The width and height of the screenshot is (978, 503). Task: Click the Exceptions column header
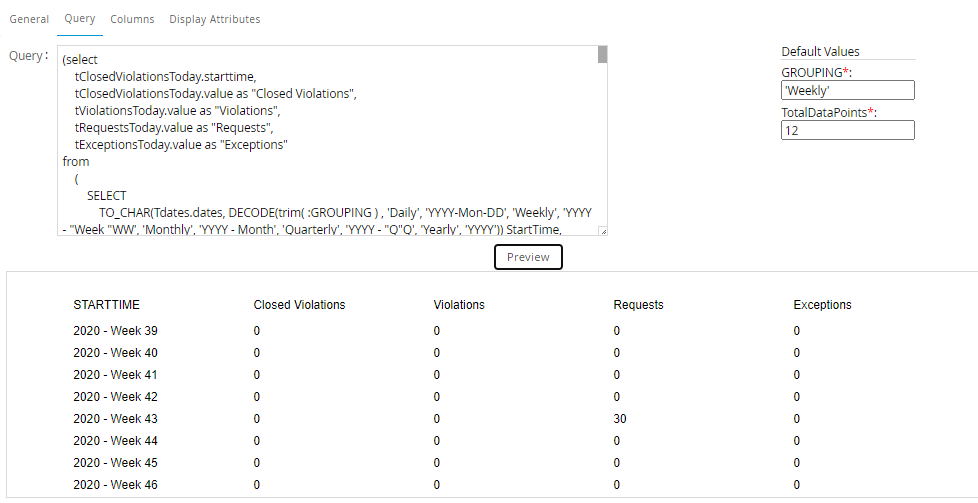click(822, 305)
